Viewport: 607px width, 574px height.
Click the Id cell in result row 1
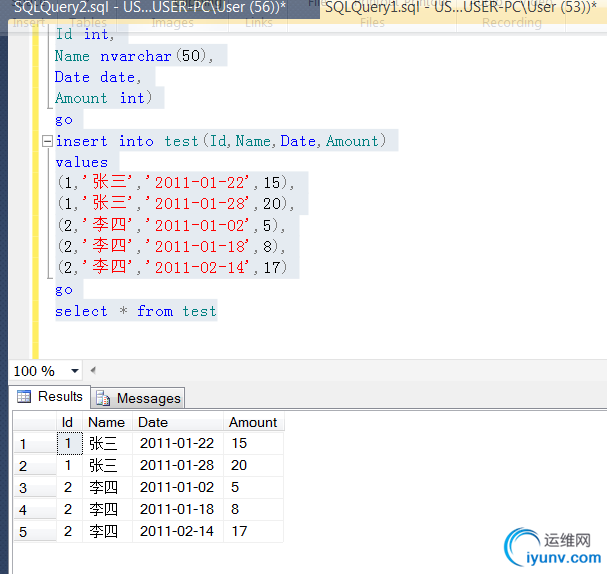[x=70, y=443]
